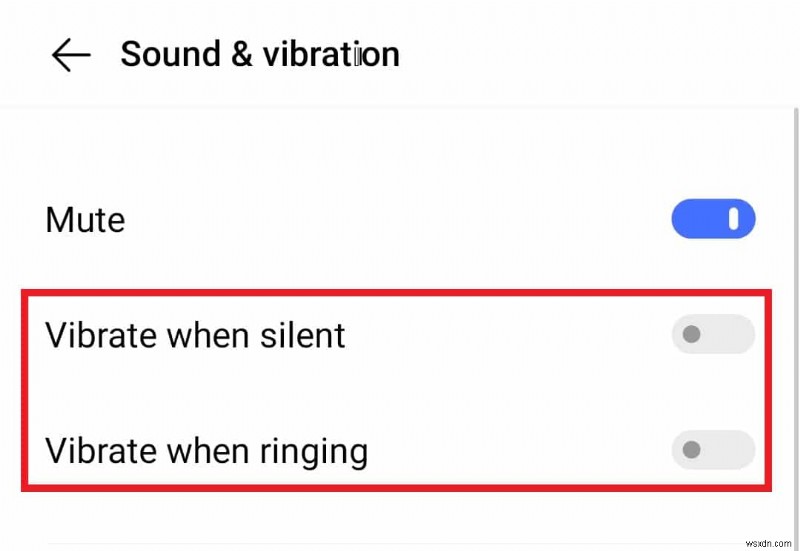Tap the Vibrate when silent label
800x551 pixels.
(x=196, y=335)
